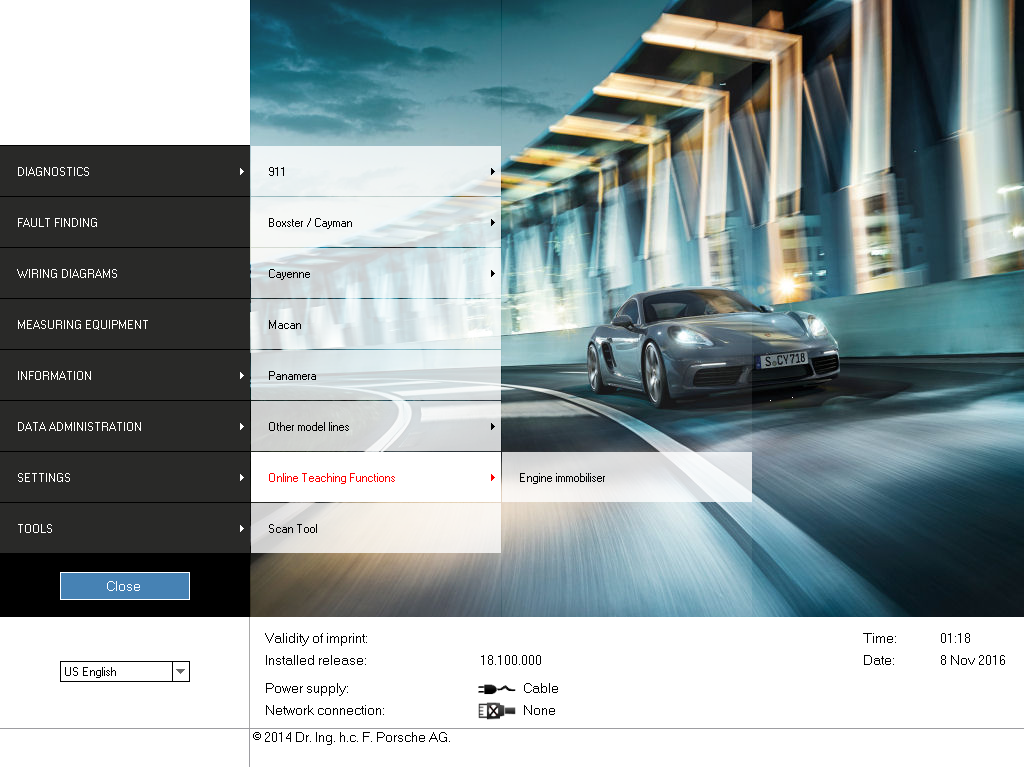Expand the arrow beside TOOLS

(242, 528)
